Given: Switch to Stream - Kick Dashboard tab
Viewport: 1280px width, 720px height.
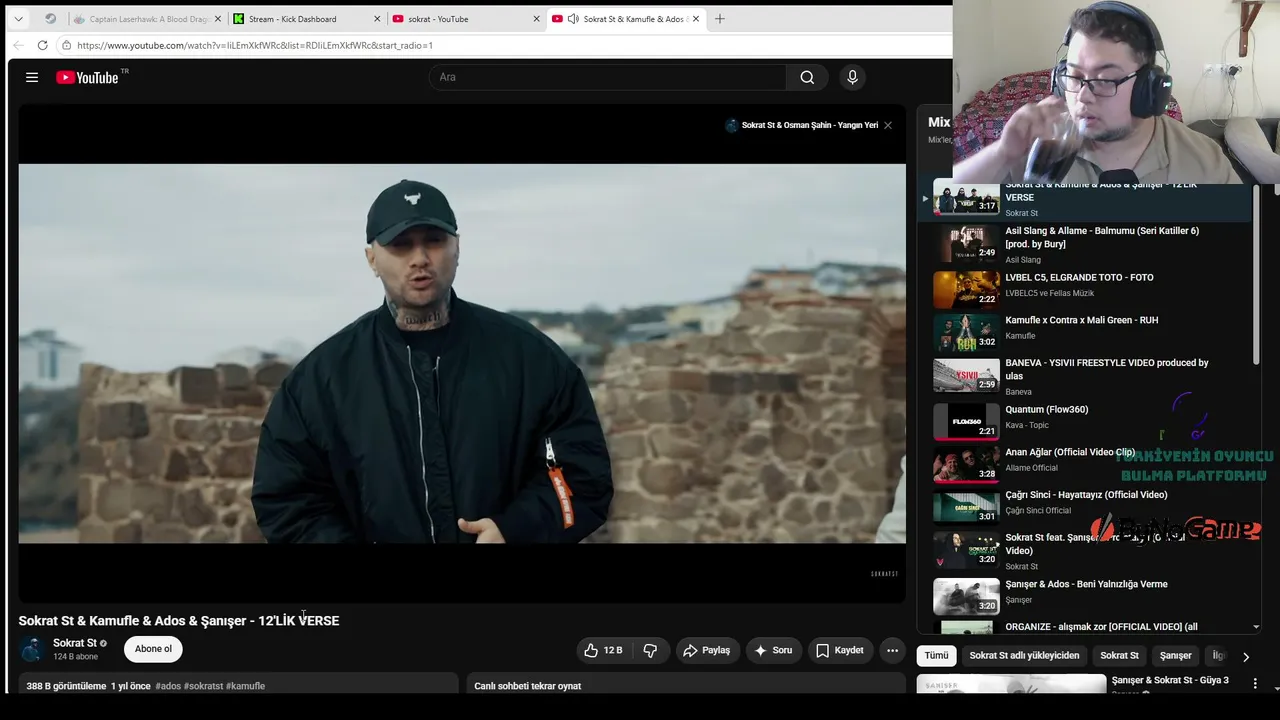Looking at the screenshot, I should click(306, 19).
